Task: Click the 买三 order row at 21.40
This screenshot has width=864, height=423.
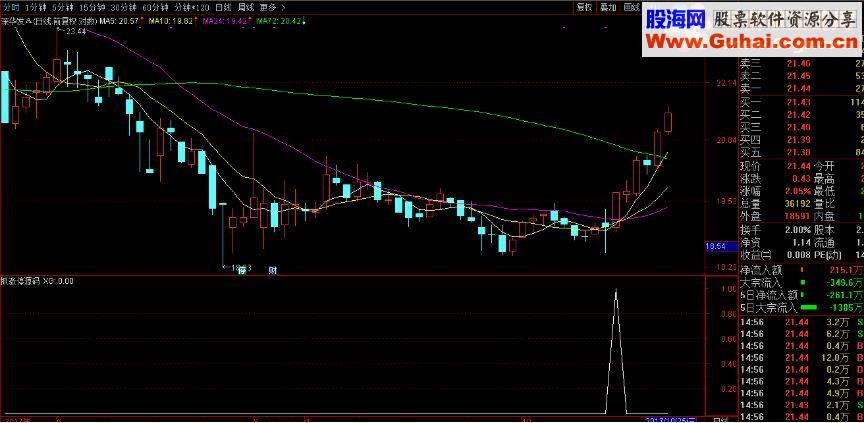Action: pyautogui.click(x=801, y=127)
